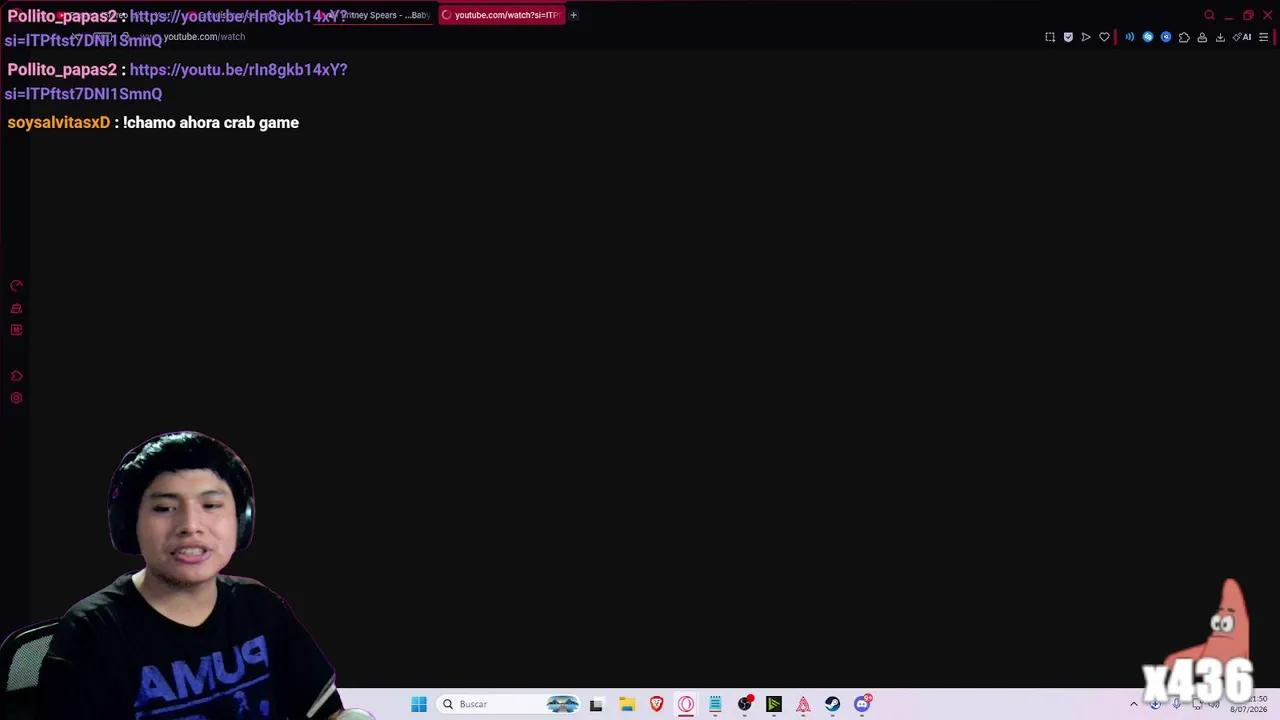Open a new tab with plus button
Screen dimensions: 1280x720
tap(573, 15)
